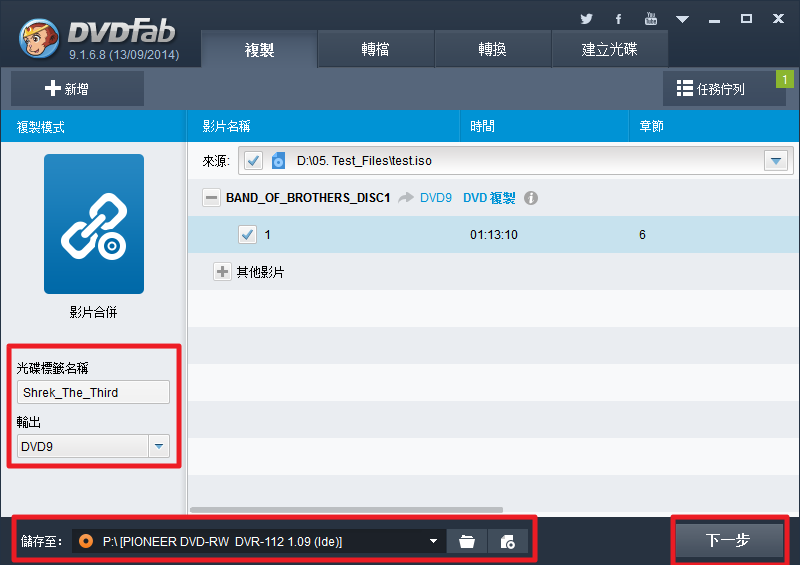Open the 輸出 DVD9 dropdown
Screen dimensions: 800x565
pos(159,447)
